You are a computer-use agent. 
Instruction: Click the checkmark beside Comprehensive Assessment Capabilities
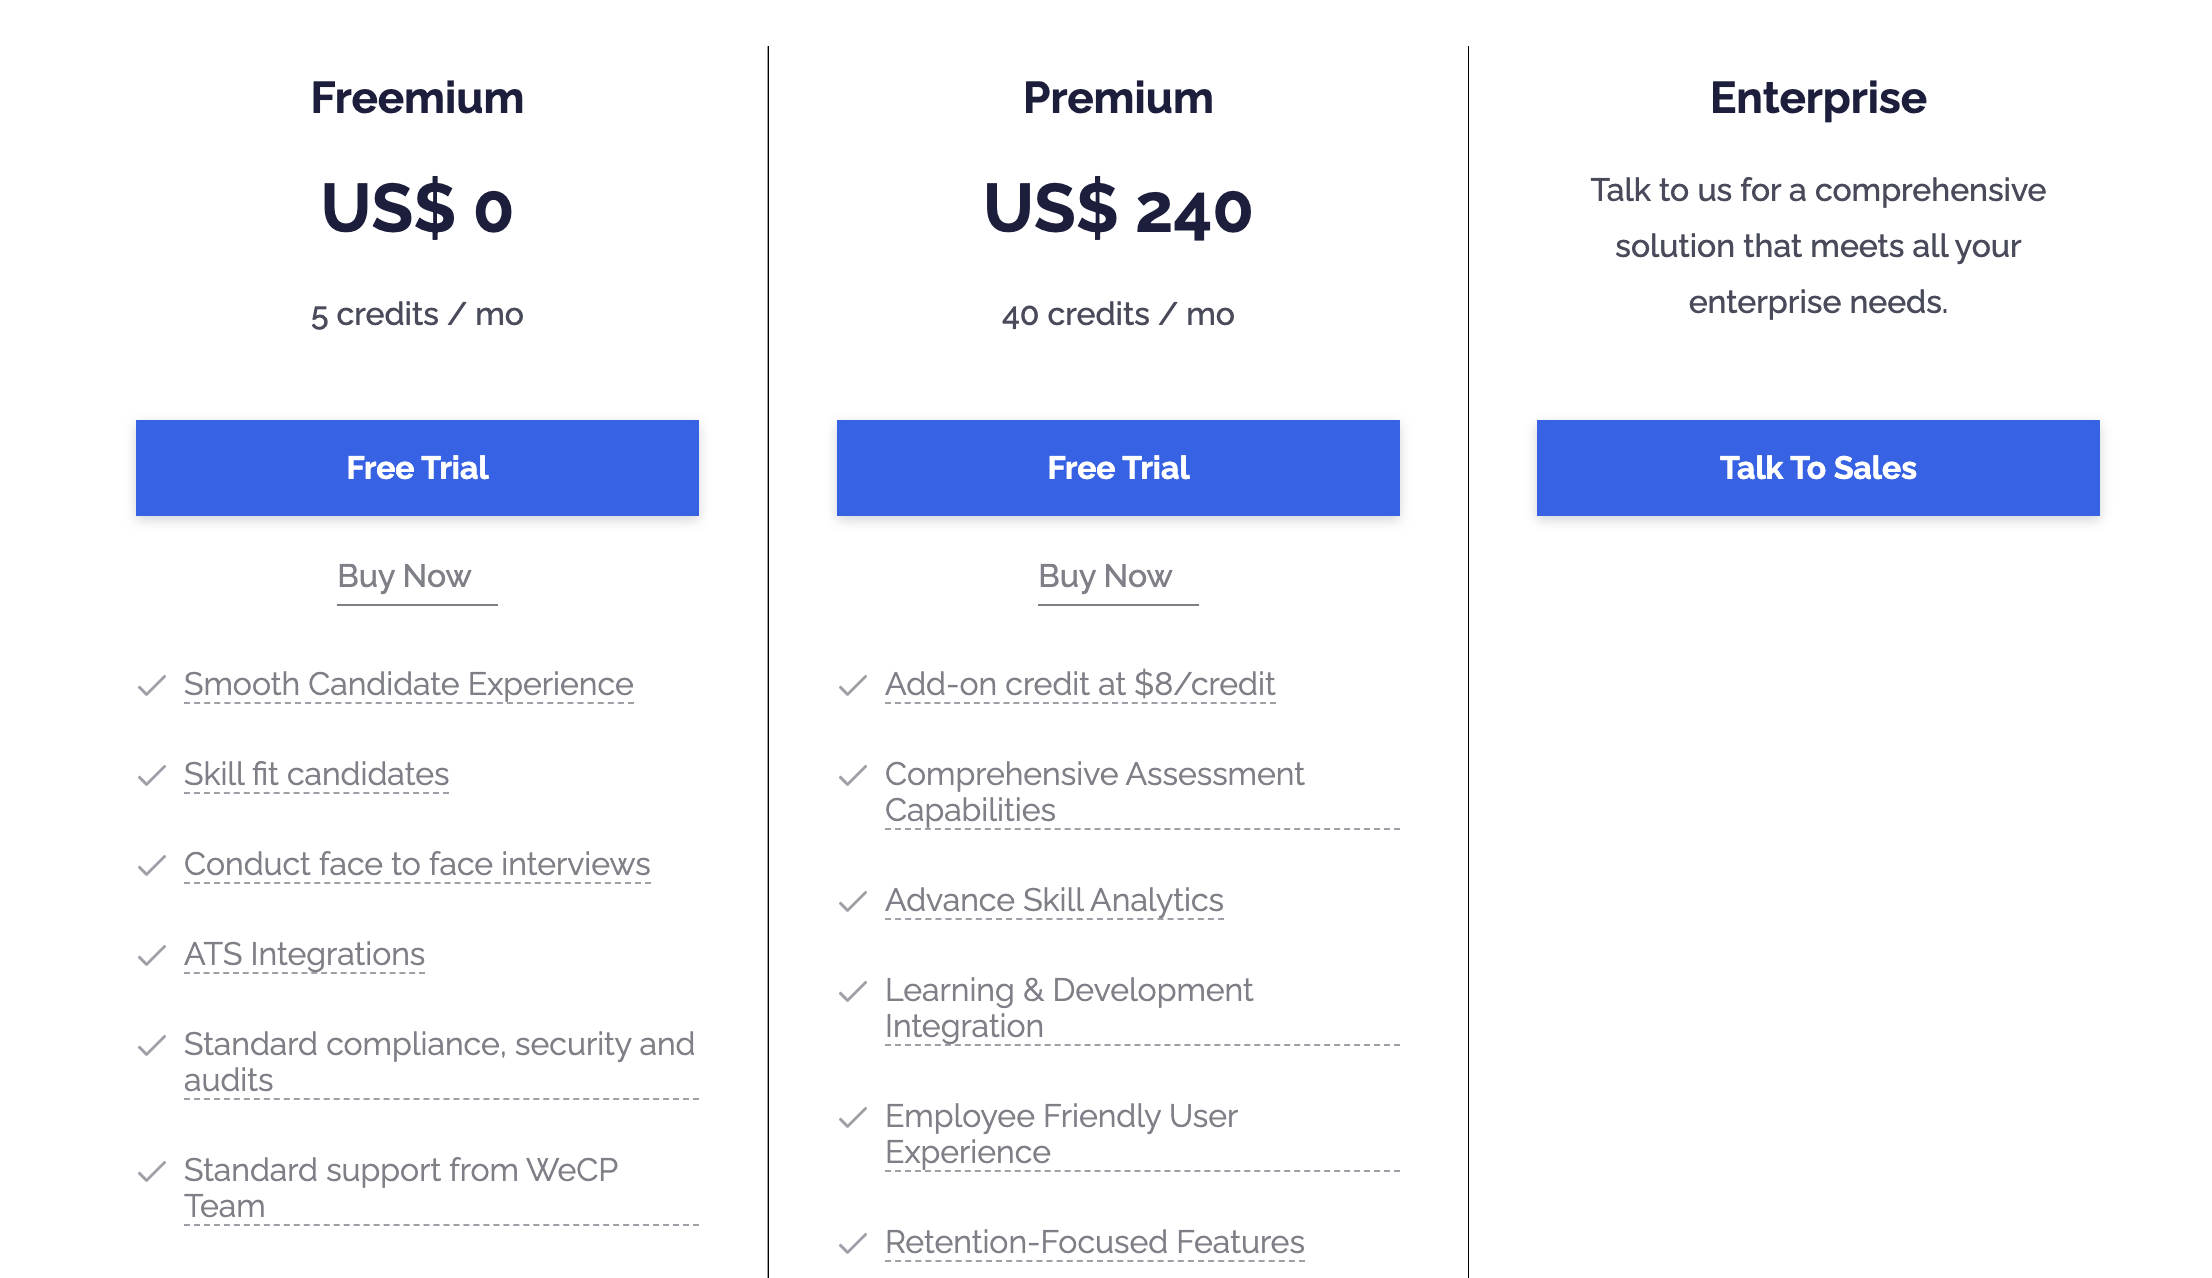tap(853, 776)
